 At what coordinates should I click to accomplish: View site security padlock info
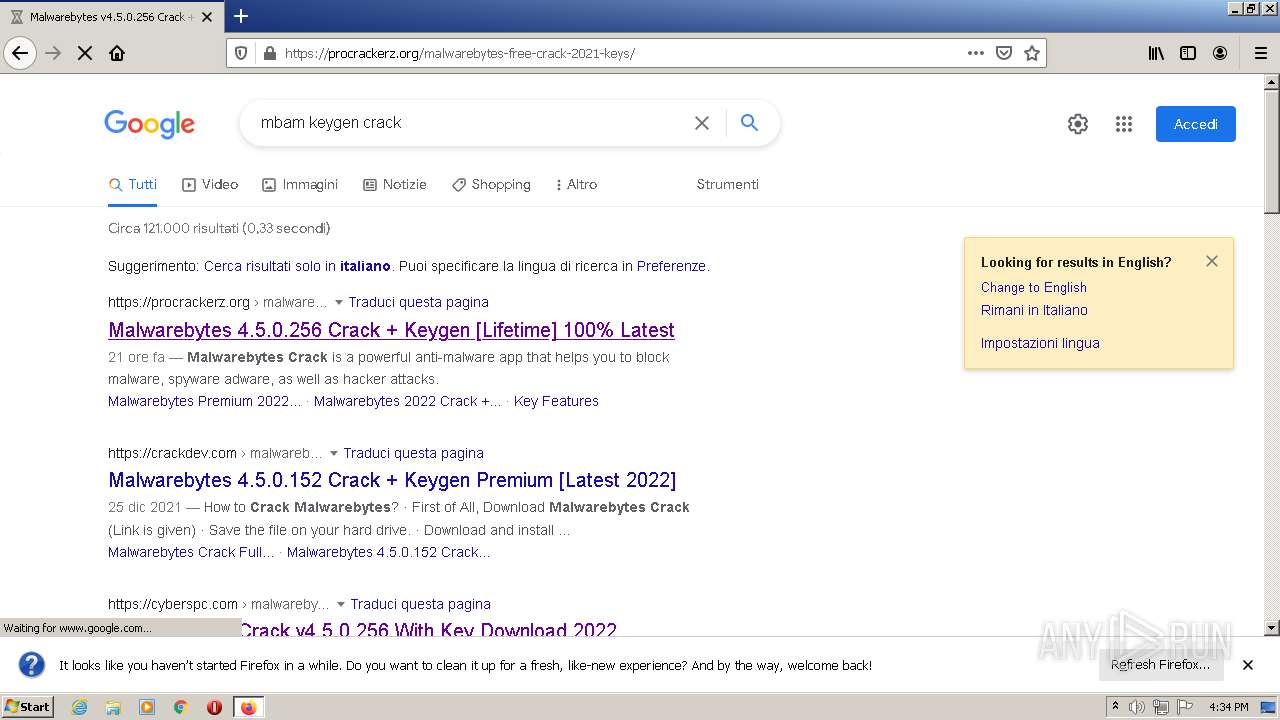point(269,53)
